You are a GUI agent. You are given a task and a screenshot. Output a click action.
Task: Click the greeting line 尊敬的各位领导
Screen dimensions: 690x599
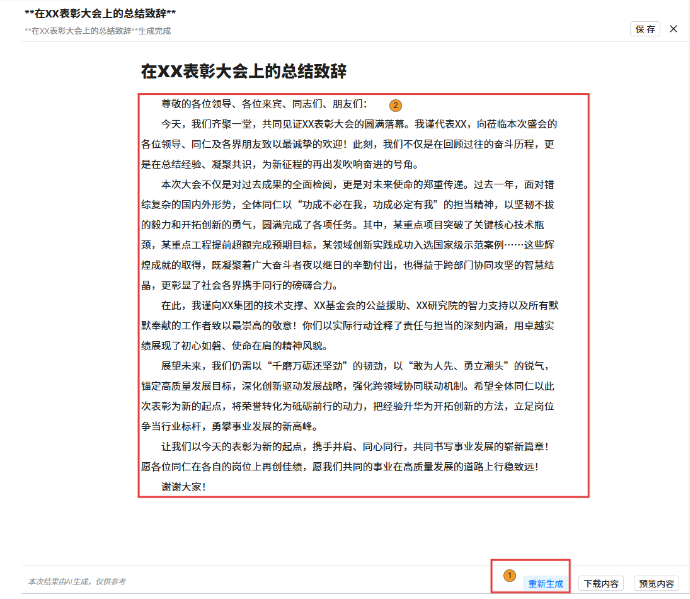(x=263, y=104)
